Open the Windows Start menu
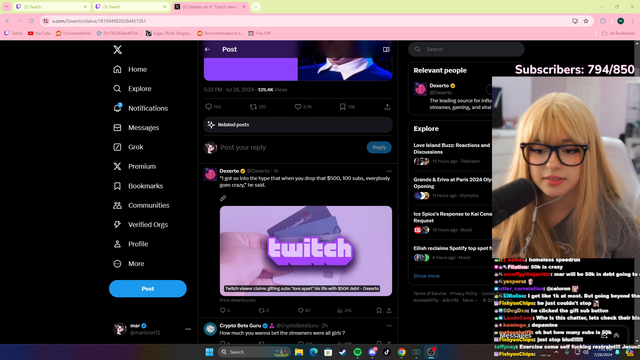The image size is (640, 360). [x=209, y=352]
